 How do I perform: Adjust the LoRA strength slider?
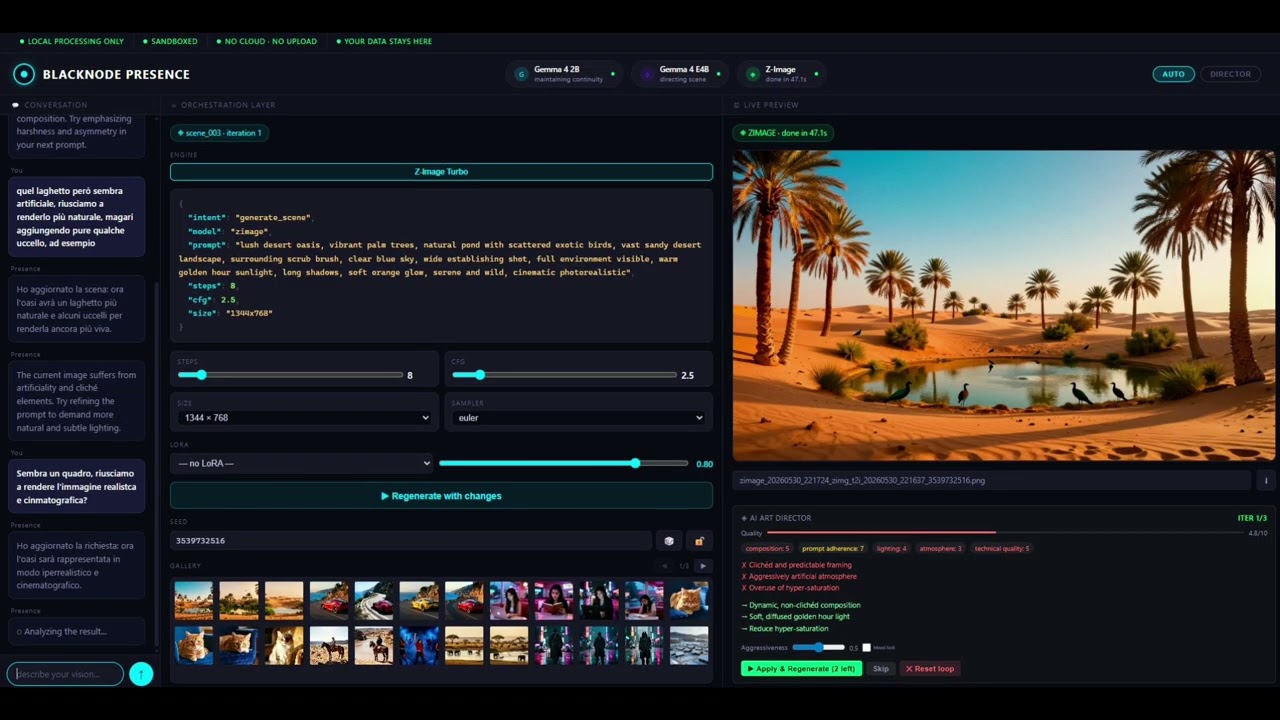pyautogui.click(x=563, y=463)
